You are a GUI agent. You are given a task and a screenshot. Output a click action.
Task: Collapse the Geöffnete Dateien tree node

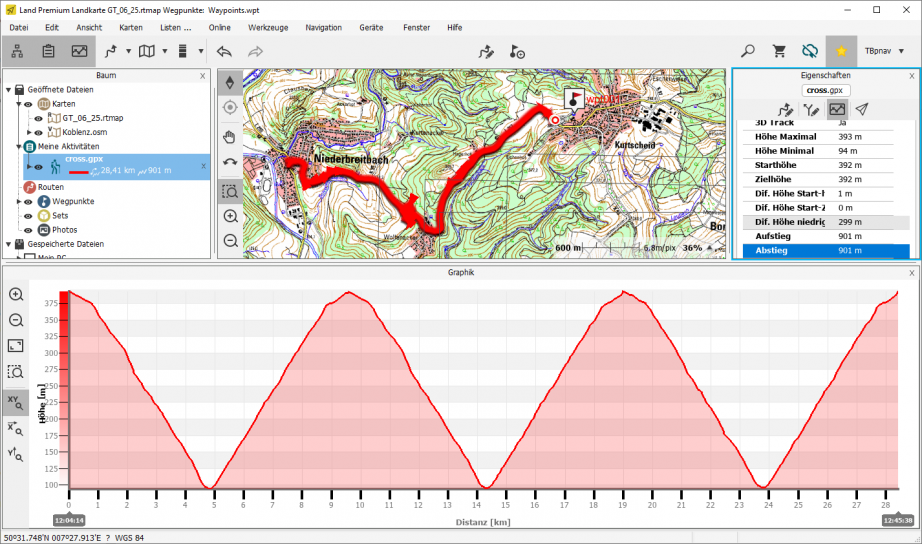coord(8,90)
